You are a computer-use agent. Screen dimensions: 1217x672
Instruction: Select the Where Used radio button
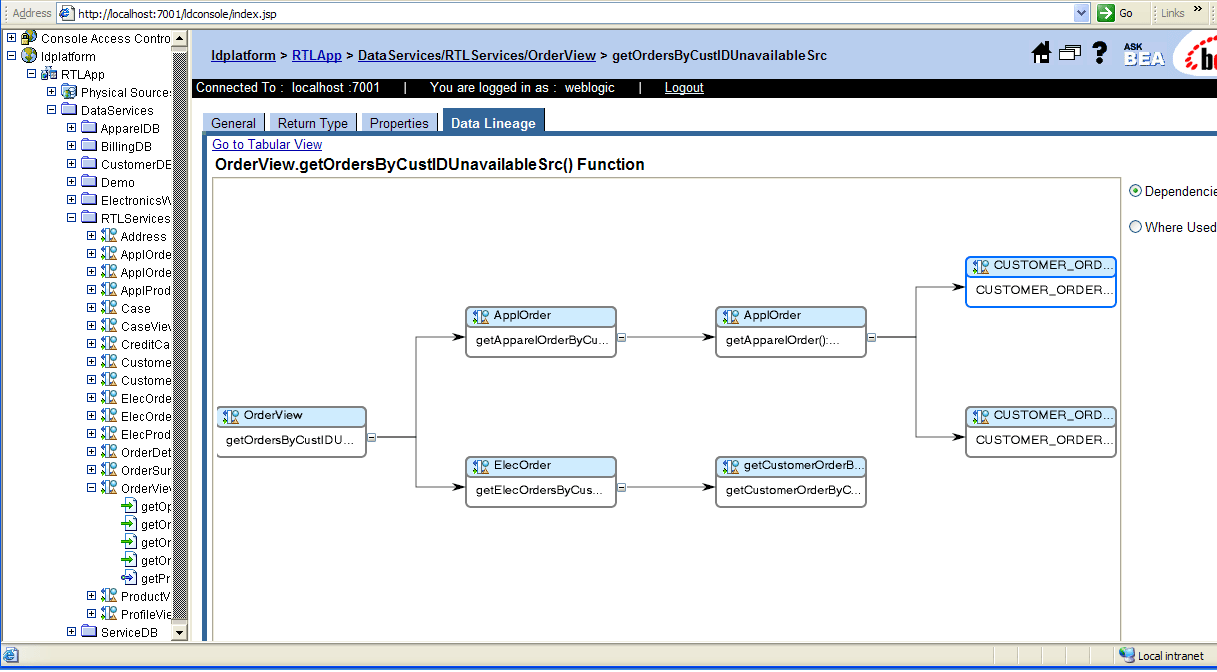pyautogui.click(x=1135, y=227)
